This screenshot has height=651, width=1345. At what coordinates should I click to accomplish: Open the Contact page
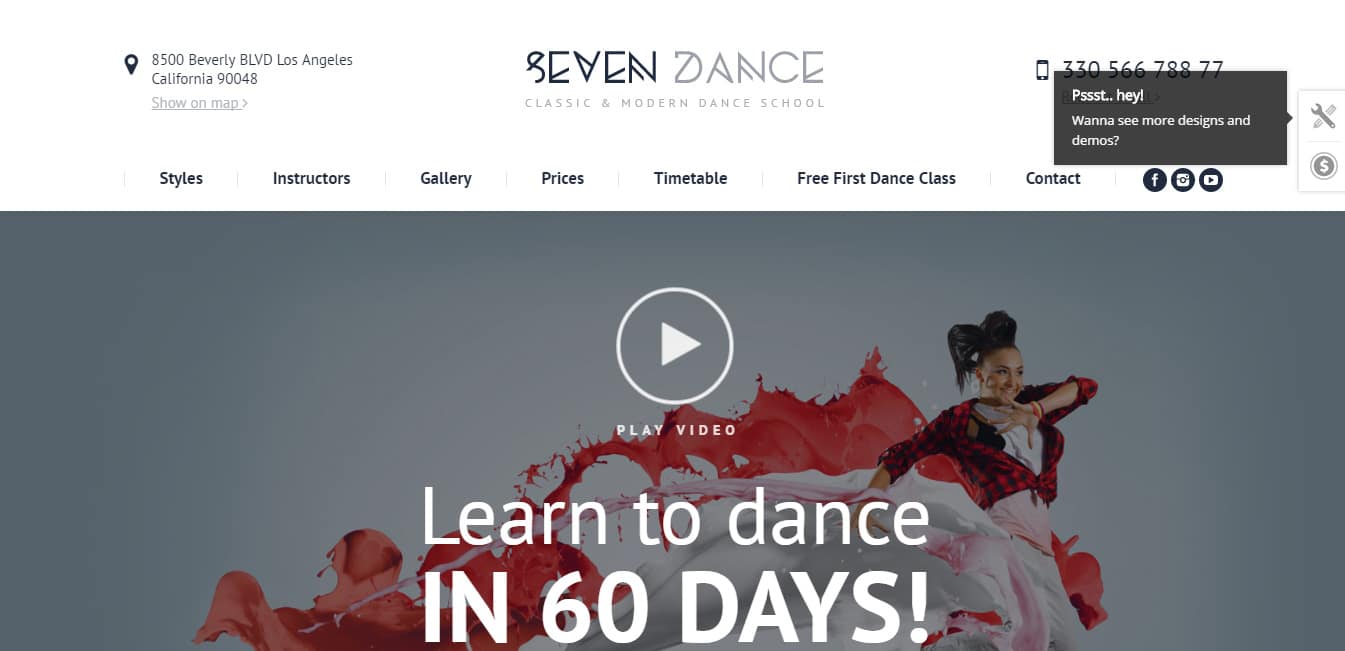pyautogui.click(x=1053, y=179)
